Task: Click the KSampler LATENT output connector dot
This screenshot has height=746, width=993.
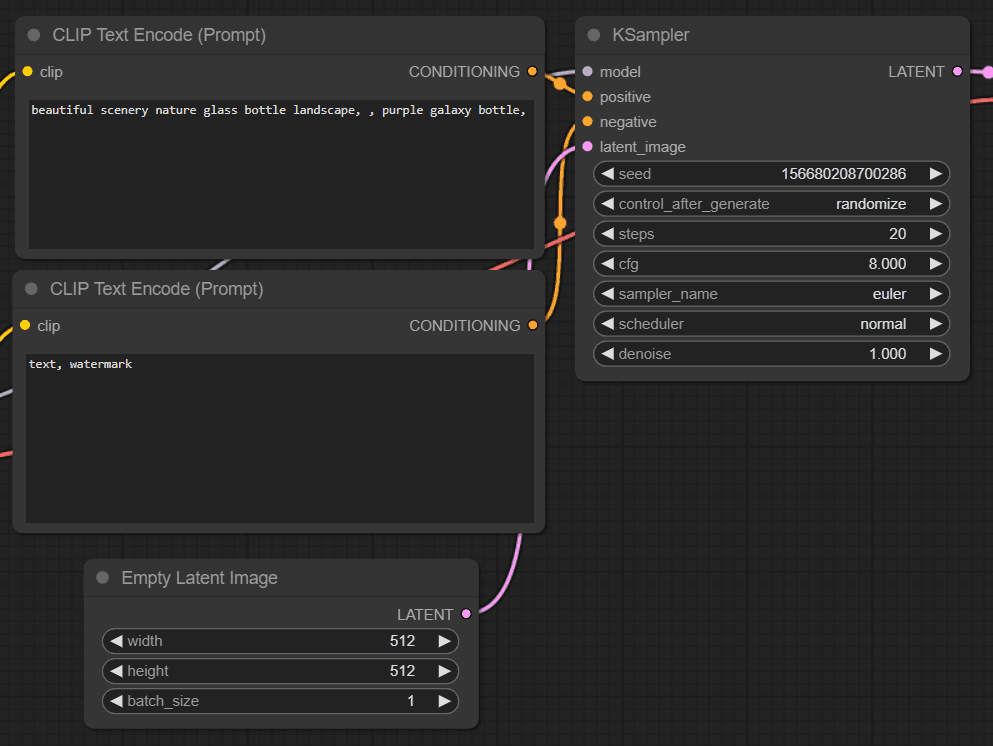Action: tap(957, 72)
